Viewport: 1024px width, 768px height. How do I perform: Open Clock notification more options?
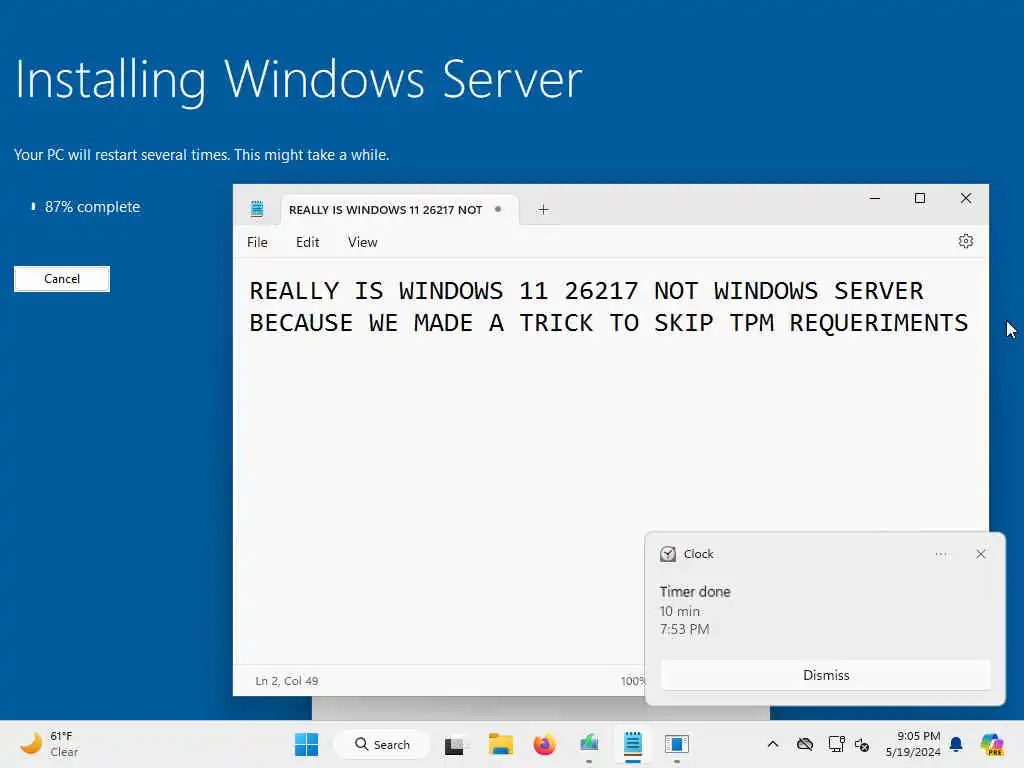pos(940,554)
